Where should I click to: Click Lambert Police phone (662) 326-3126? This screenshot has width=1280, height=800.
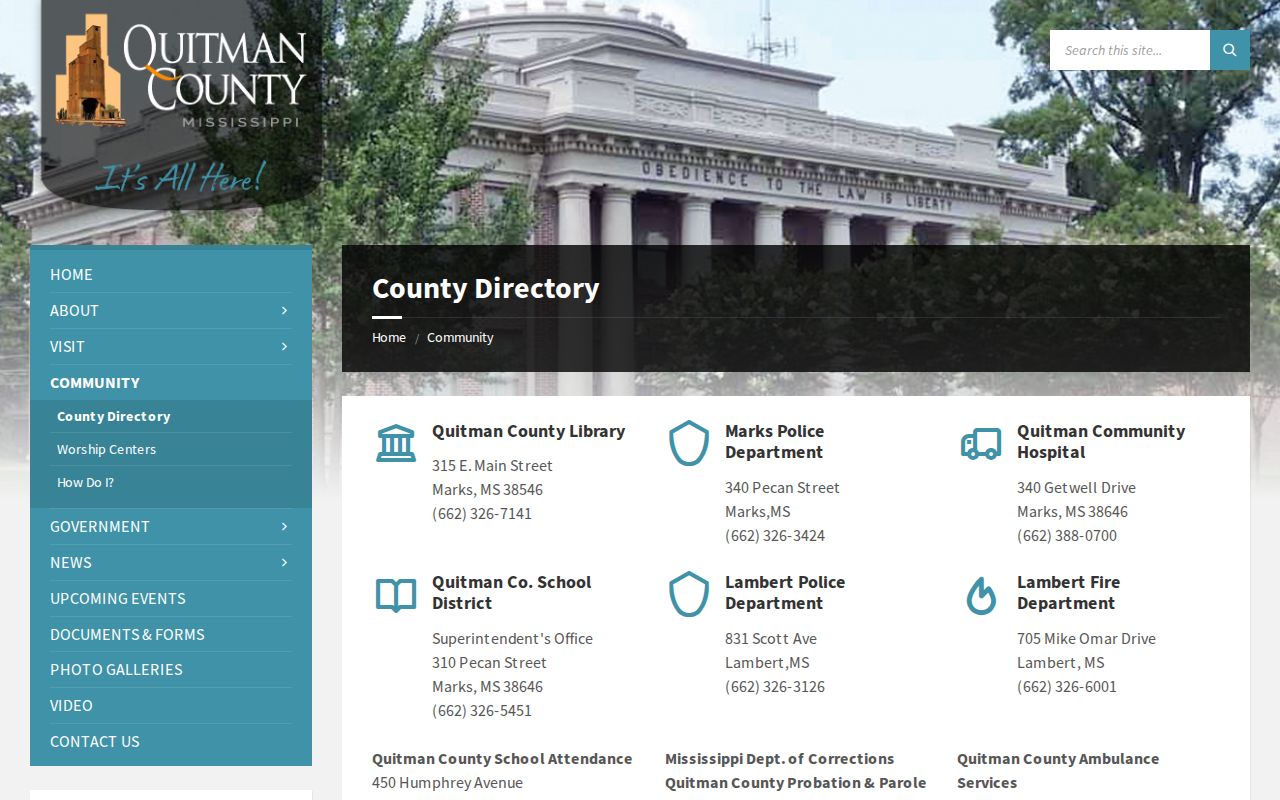[x=775, y=686]
